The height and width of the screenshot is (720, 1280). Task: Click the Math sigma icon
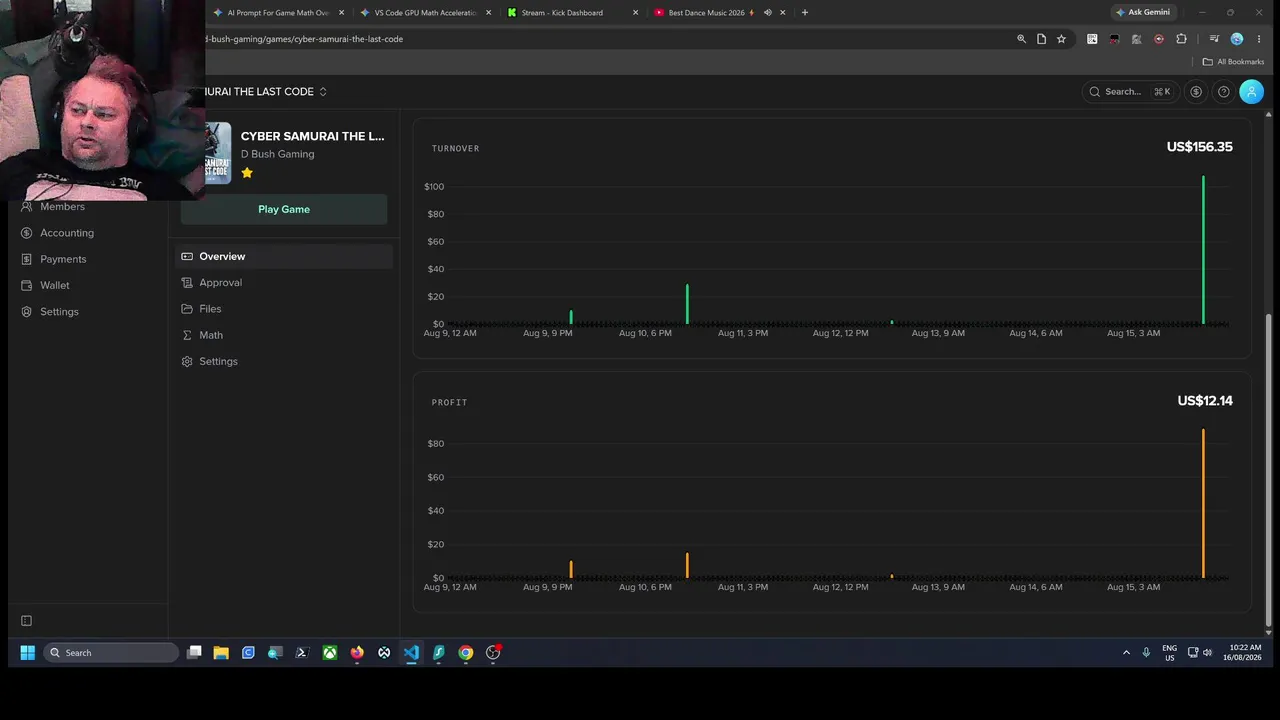click(187, 335)
